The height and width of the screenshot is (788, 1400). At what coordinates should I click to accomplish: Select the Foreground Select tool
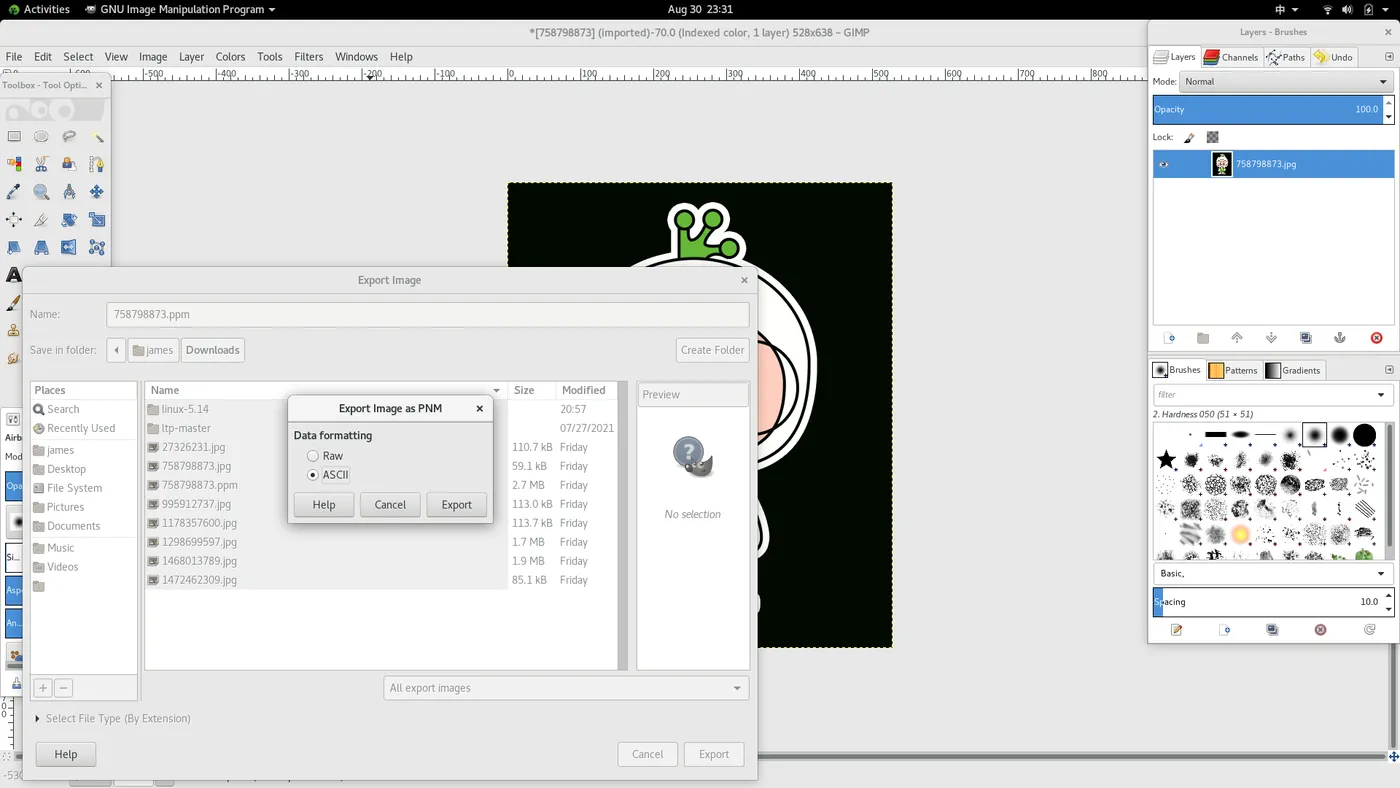[x=69, y=164]
